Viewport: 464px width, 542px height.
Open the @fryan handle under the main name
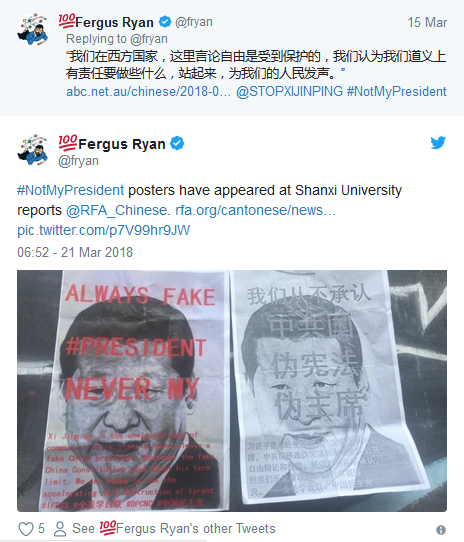click(x=78, y=161)
